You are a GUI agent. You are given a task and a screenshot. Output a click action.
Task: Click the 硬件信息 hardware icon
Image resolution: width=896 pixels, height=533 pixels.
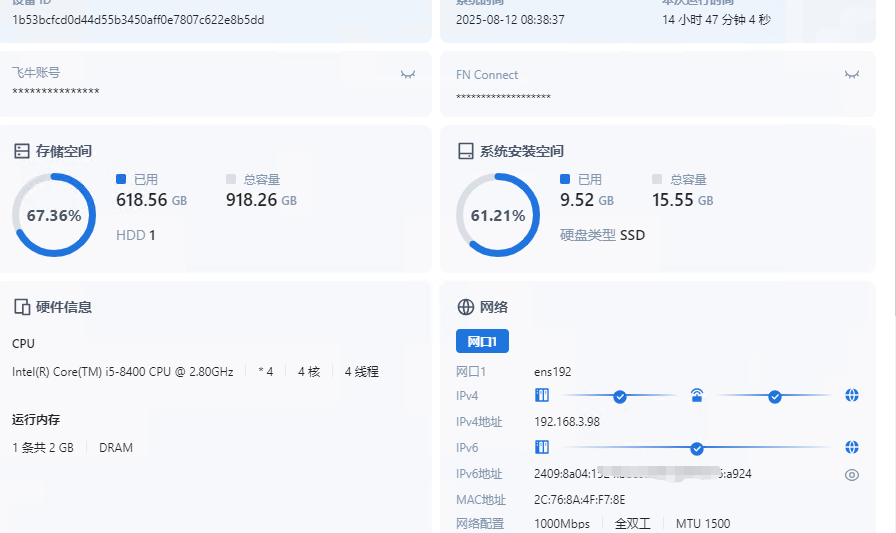(x=22, y=307)
